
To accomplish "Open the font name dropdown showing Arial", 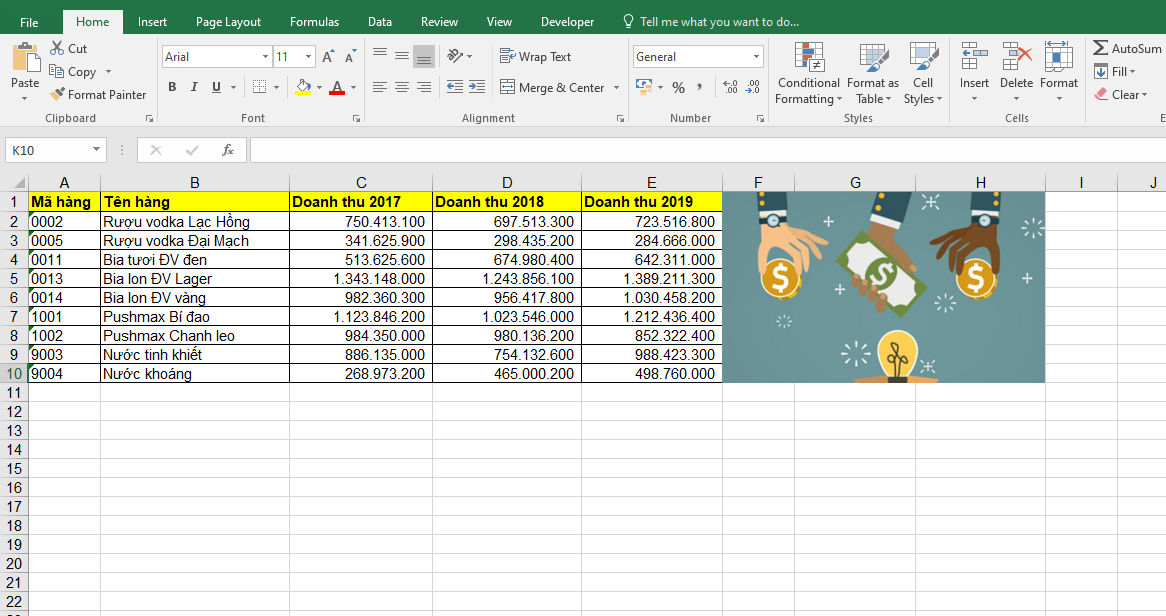I will click(x=265, y=57).
